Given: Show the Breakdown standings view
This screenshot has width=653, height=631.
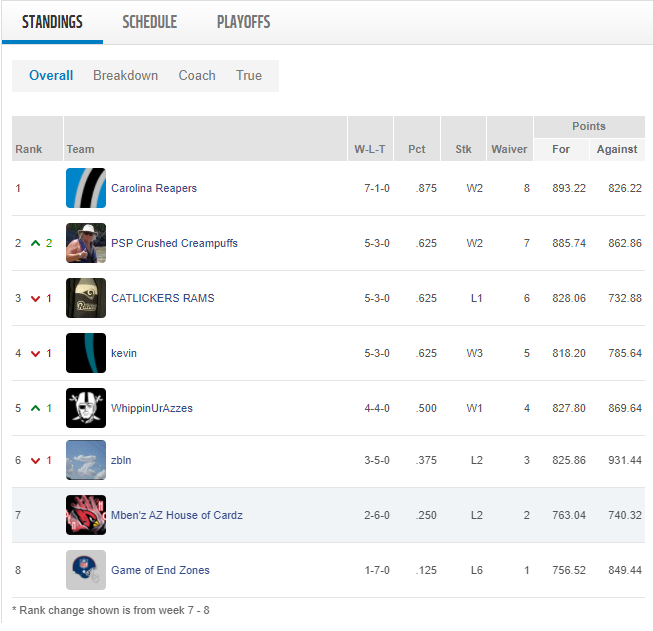Looking at the screenshot, I should 125,75.
